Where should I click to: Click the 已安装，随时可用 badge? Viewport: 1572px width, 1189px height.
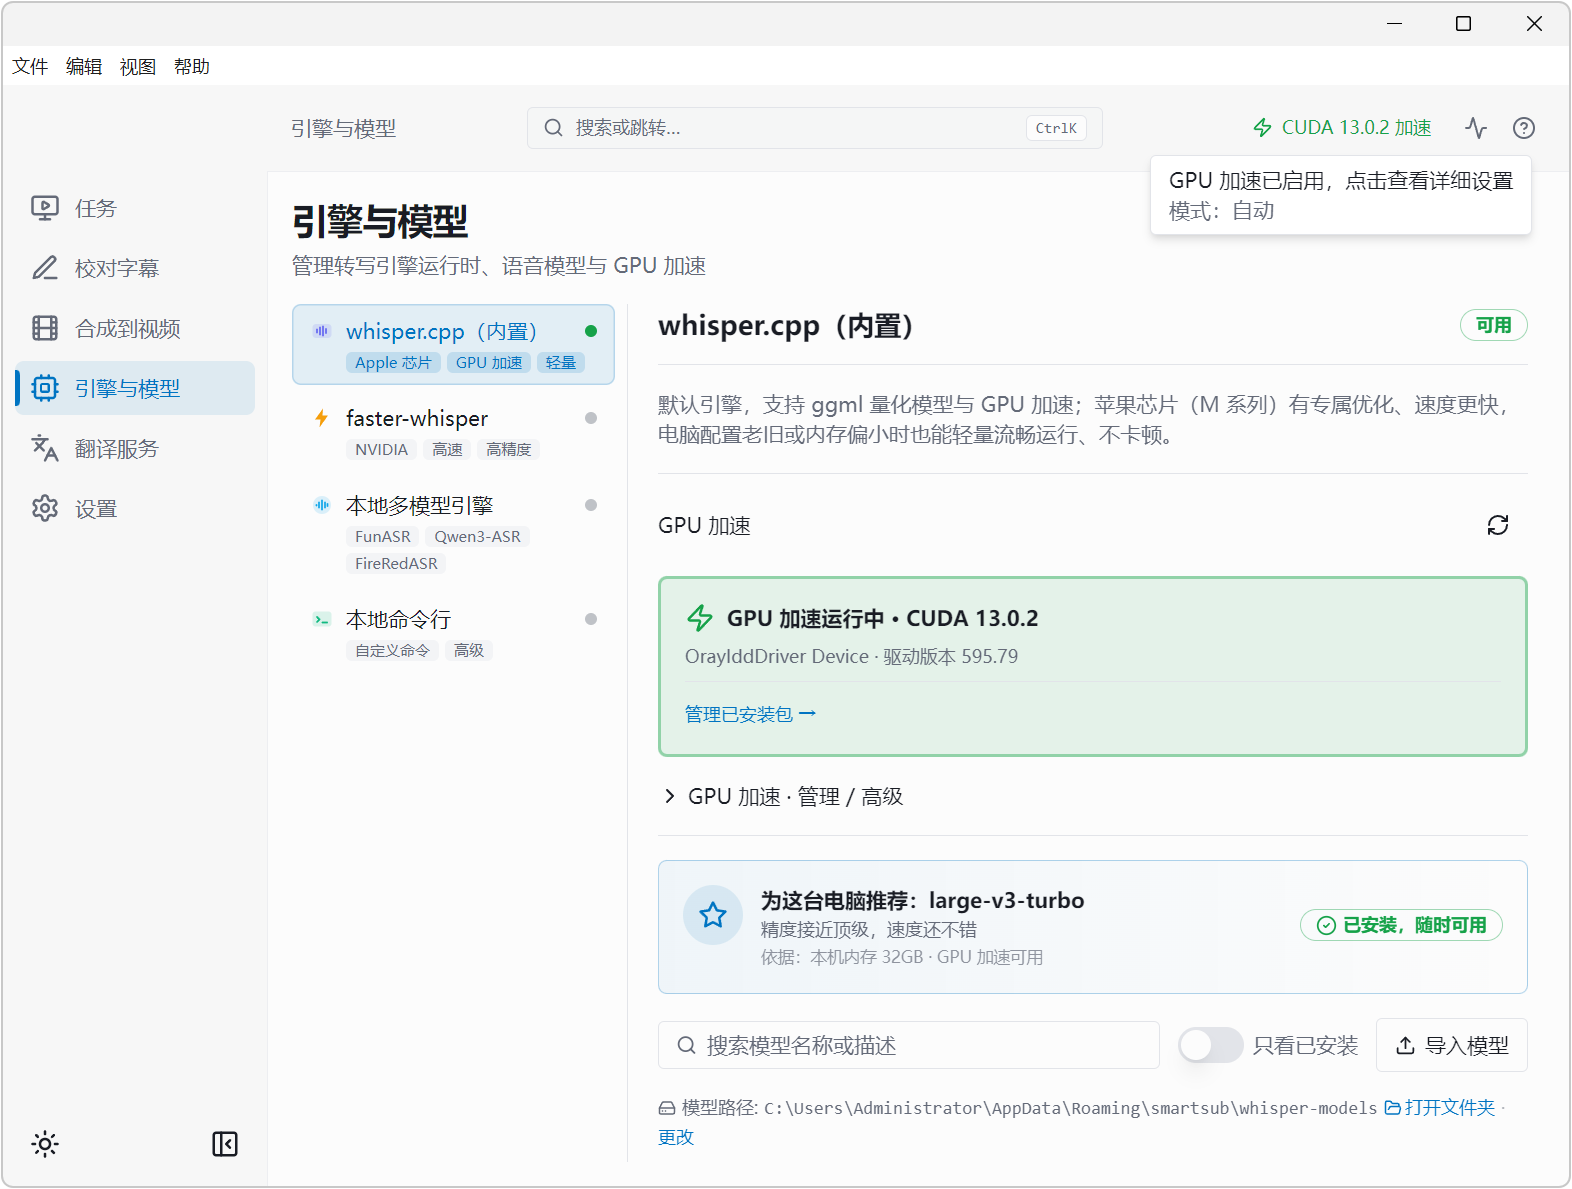point(1401,925)
